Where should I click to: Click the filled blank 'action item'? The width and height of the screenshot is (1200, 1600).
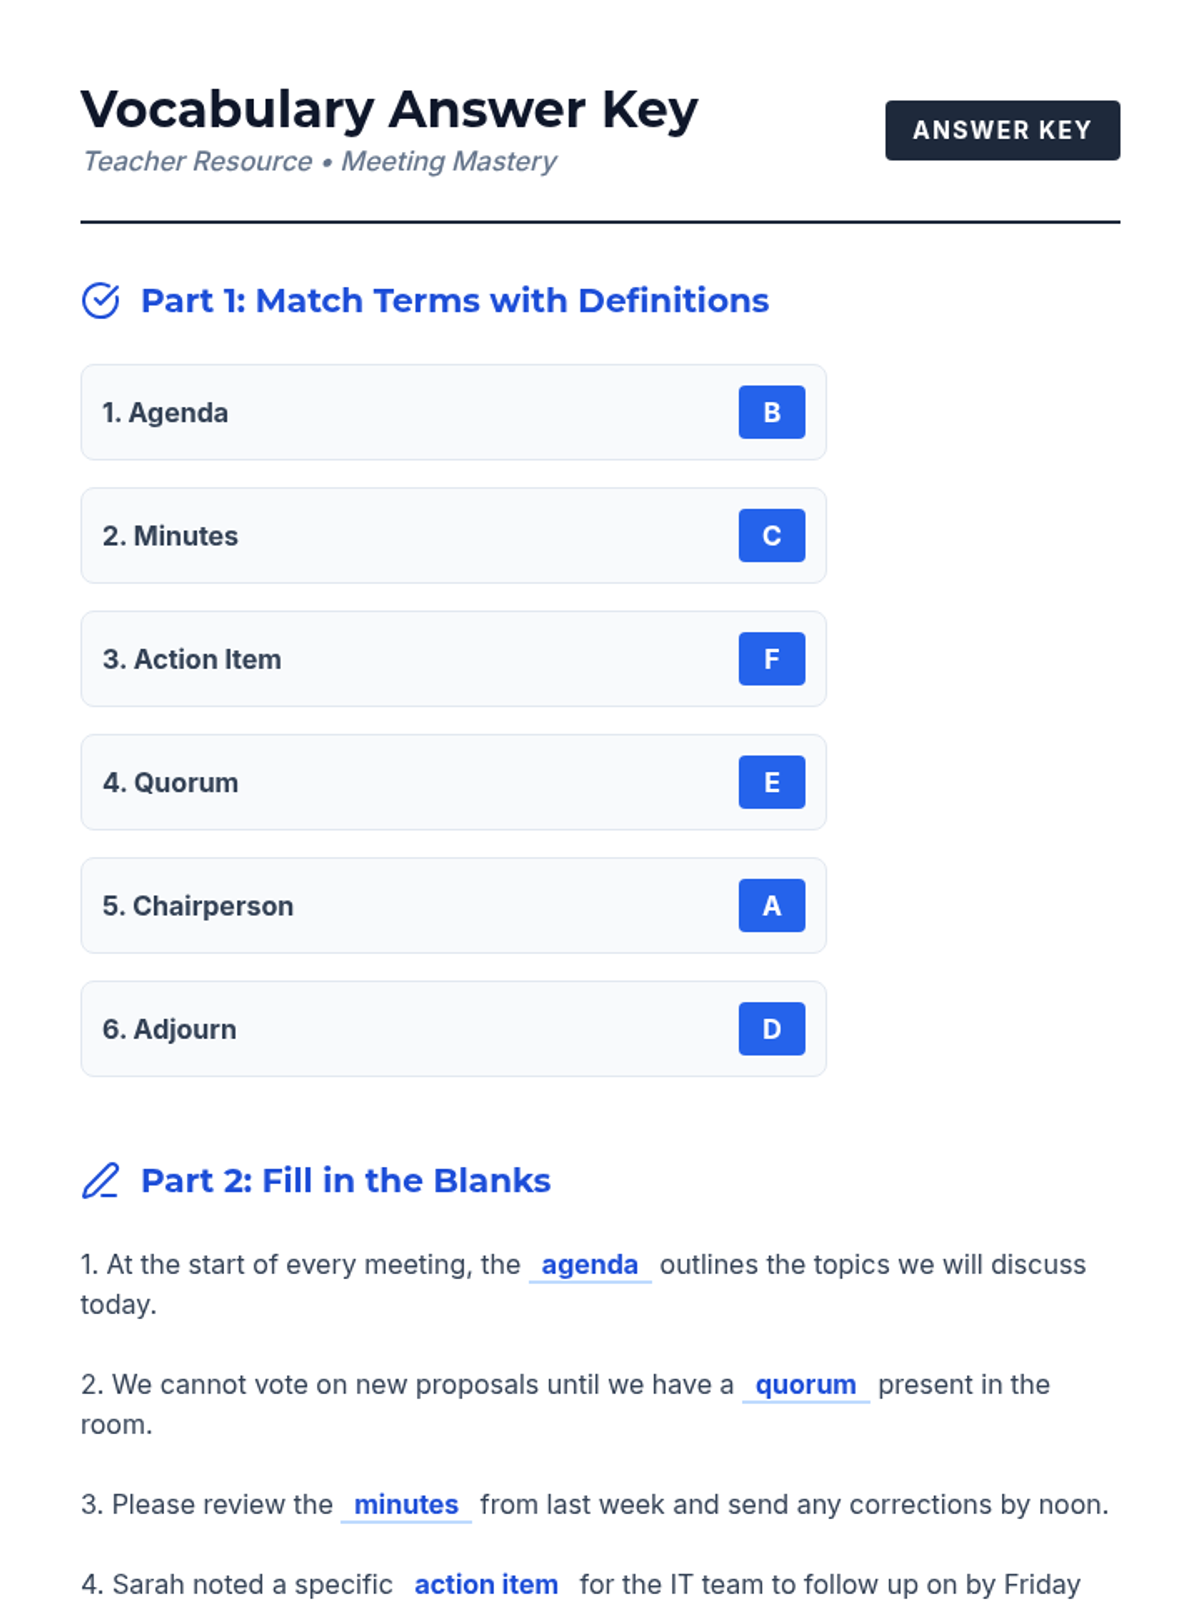486,1585
